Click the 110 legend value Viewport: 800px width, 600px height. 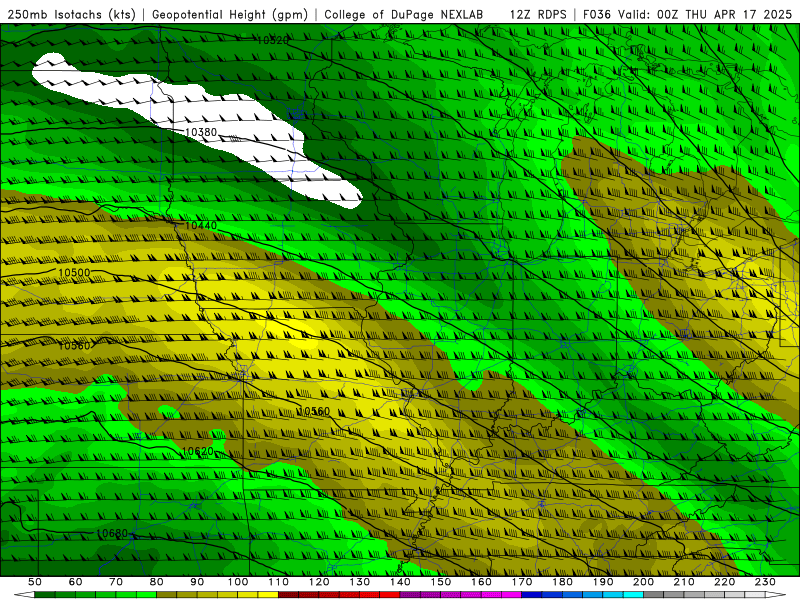(x=279, y=582)
